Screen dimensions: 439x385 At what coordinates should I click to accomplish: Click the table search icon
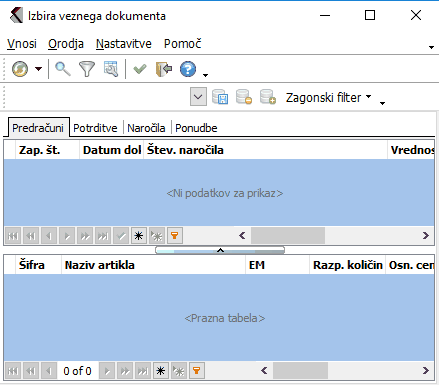point(111,69)
